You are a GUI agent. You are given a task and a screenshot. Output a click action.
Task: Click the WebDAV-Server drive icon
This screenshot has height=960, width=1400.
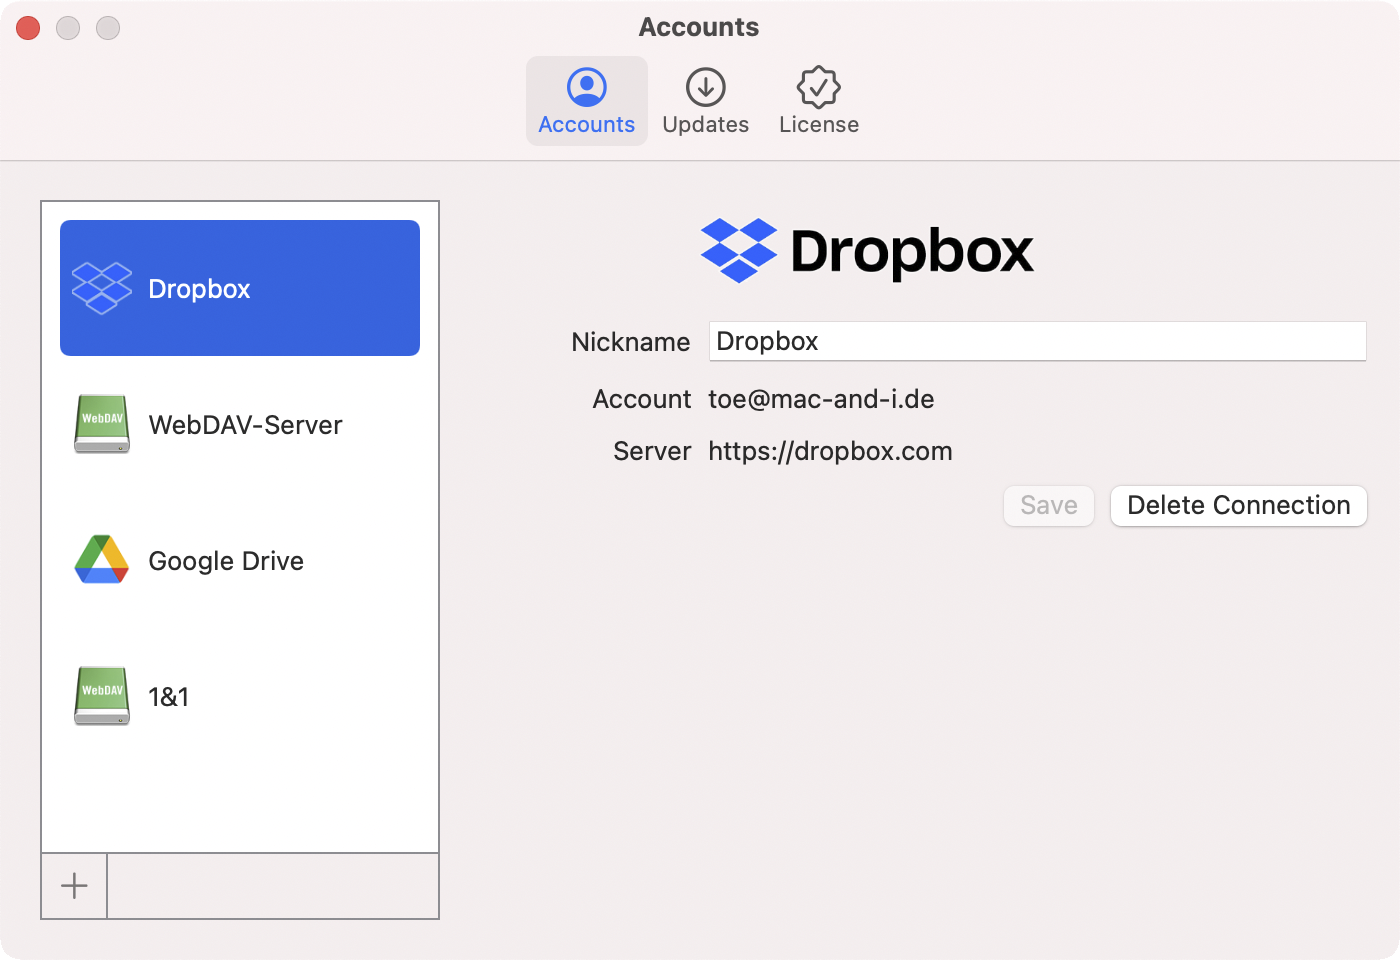coord(102,424)
